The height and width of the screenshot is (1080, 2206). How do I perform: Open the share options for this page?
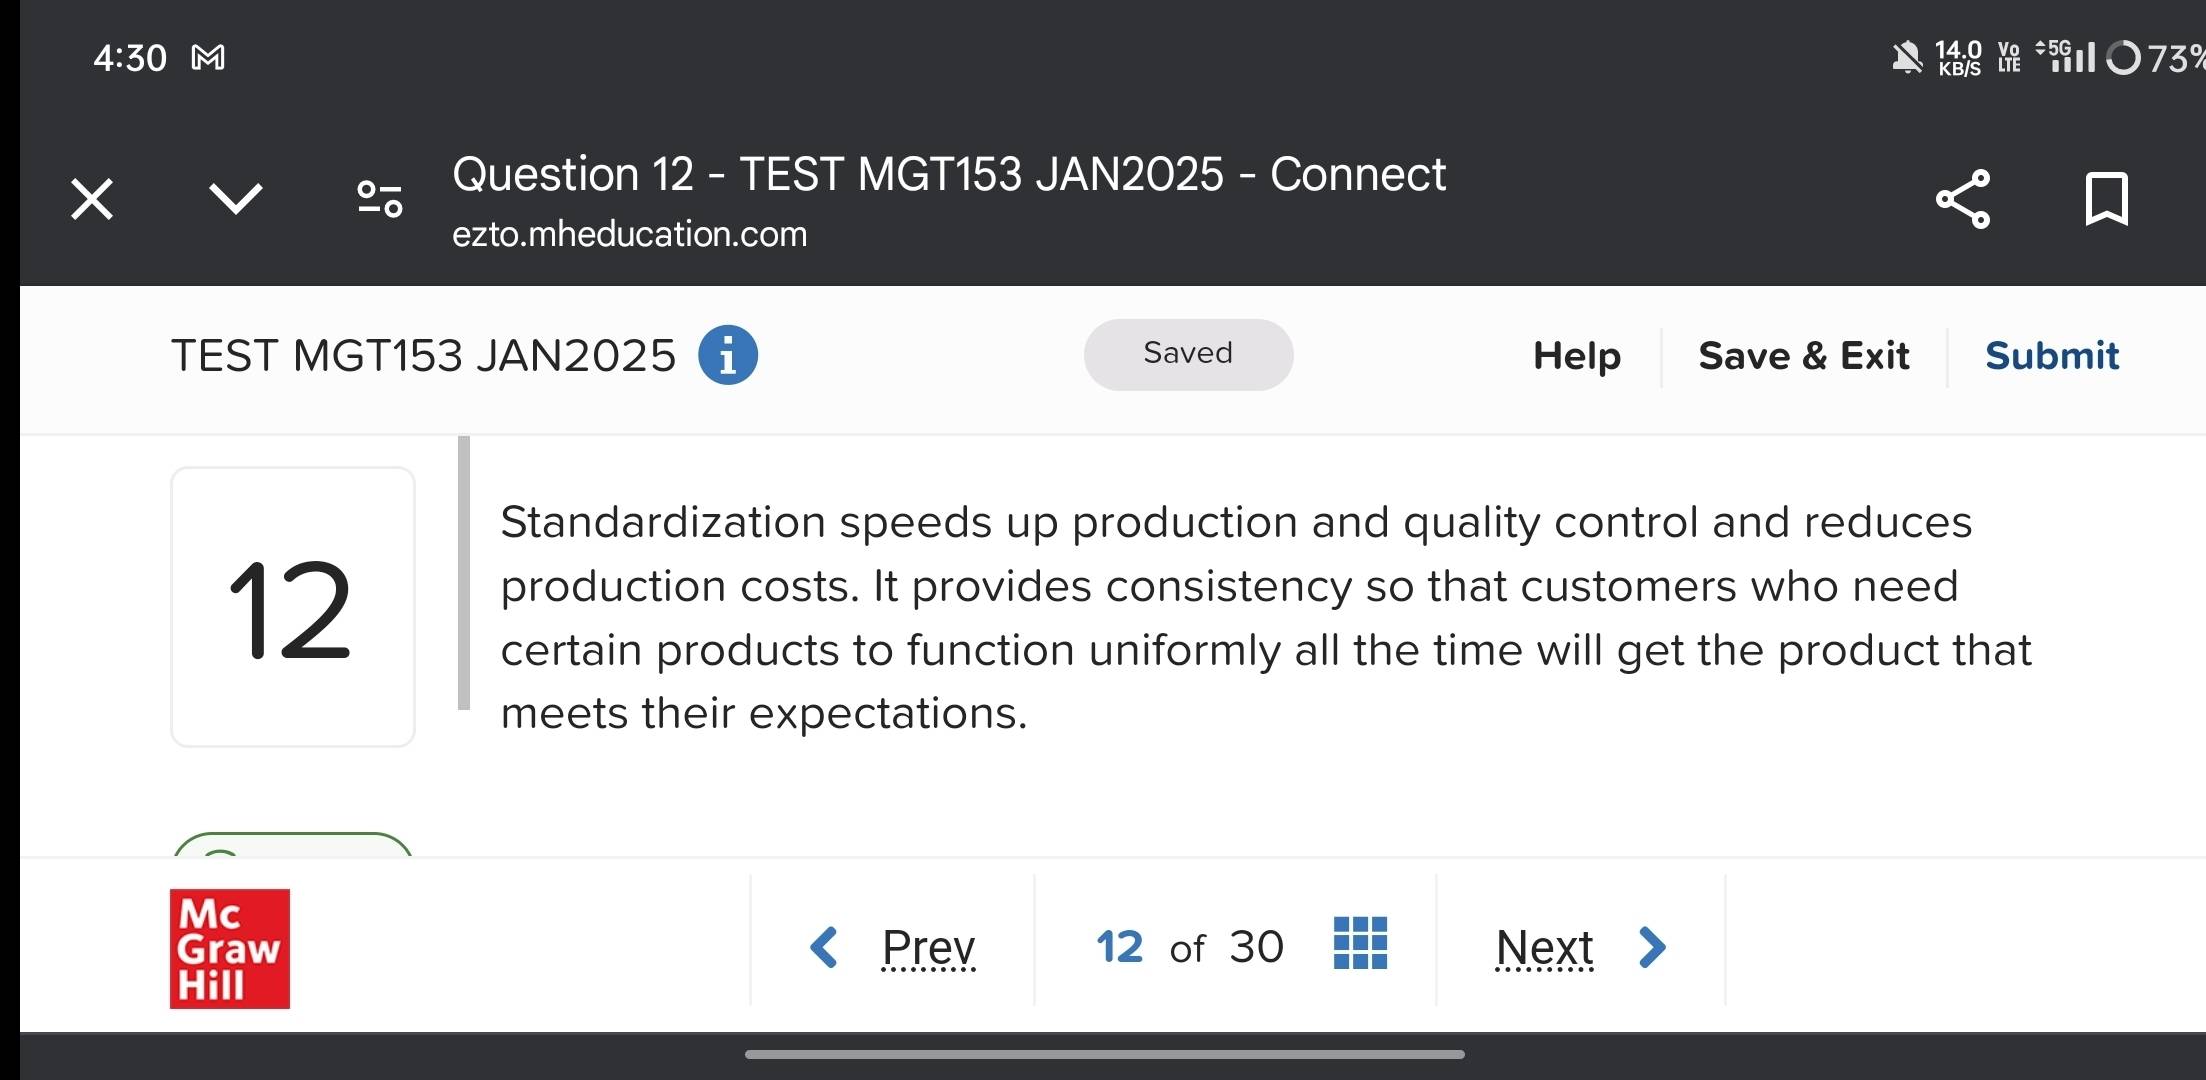coord(1962,199)
